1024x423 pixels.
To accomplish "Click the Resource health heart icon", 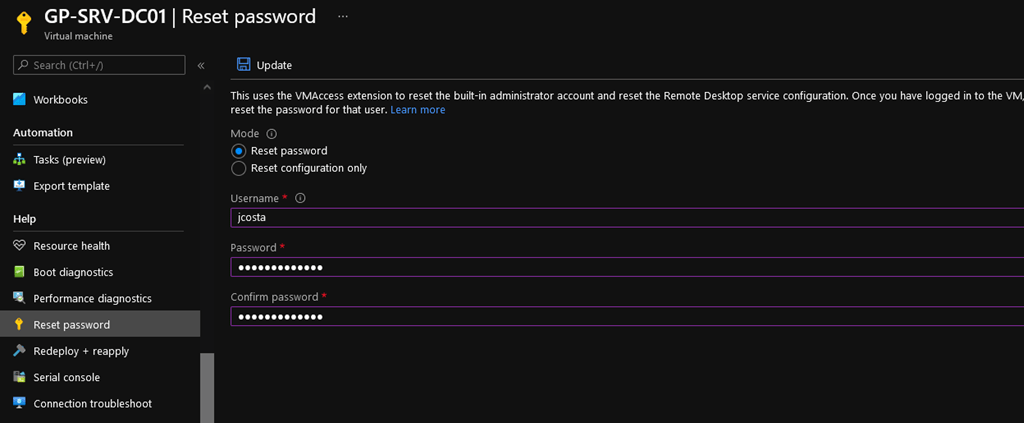I will (19, 246).
